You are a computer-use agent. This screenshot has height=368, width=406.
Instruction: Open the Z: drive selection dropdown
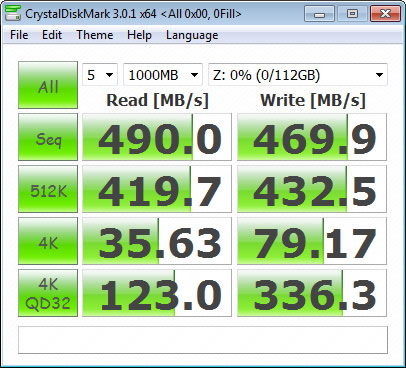[x=298, y=75]
